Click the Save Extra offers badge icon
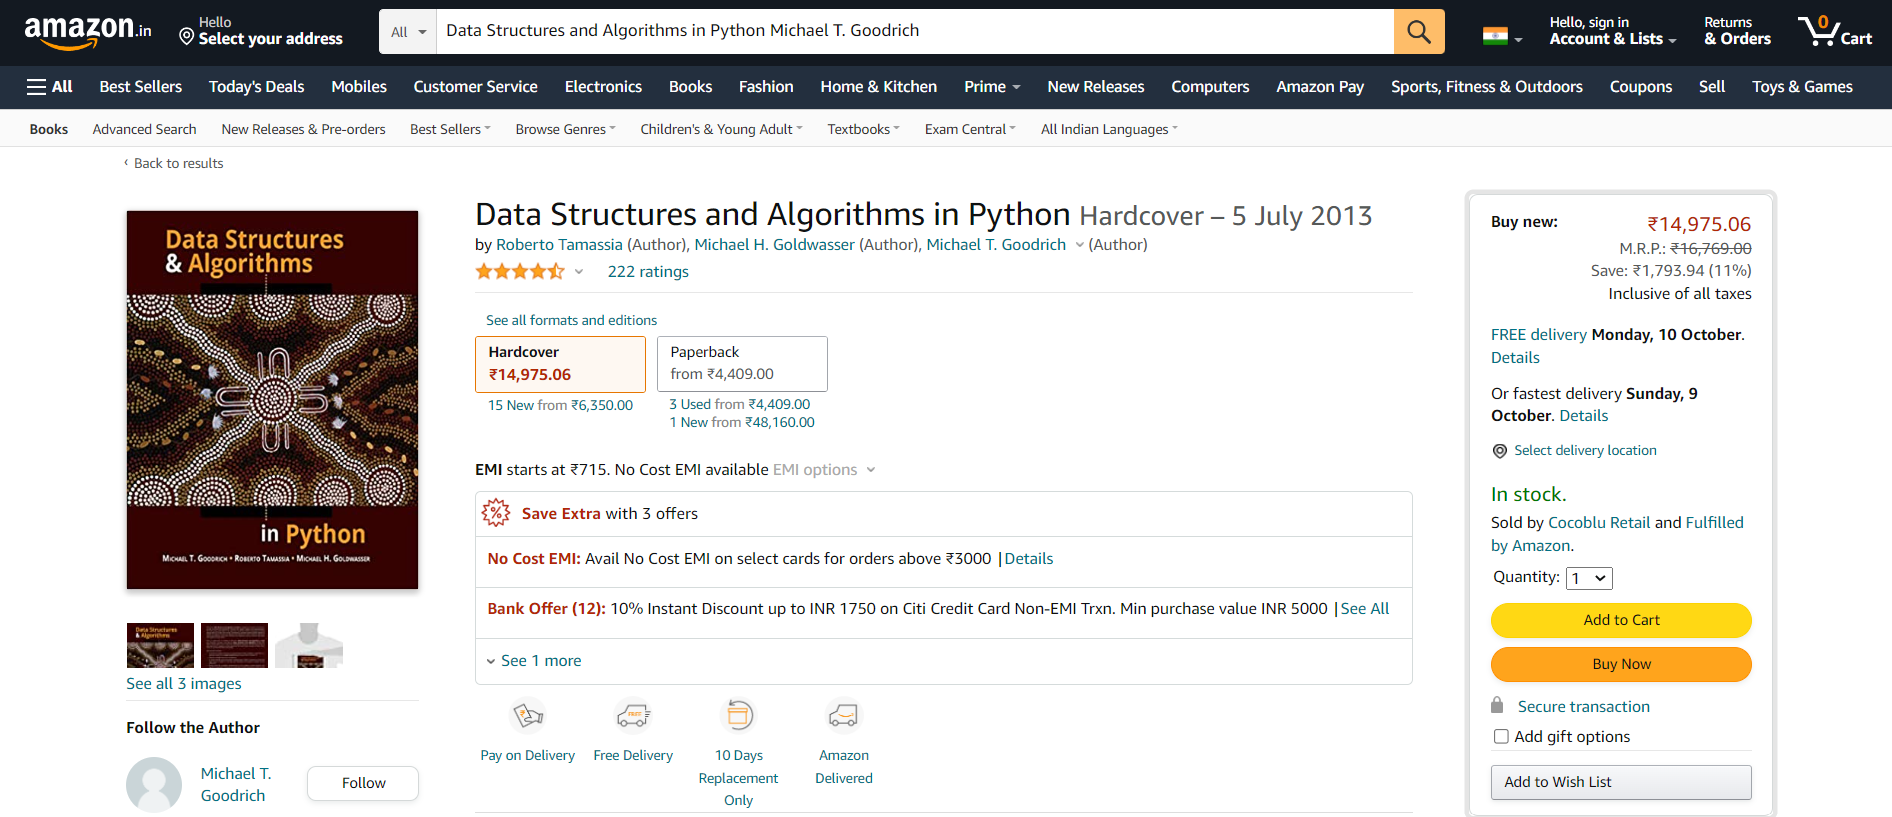 tap(496, 513)
